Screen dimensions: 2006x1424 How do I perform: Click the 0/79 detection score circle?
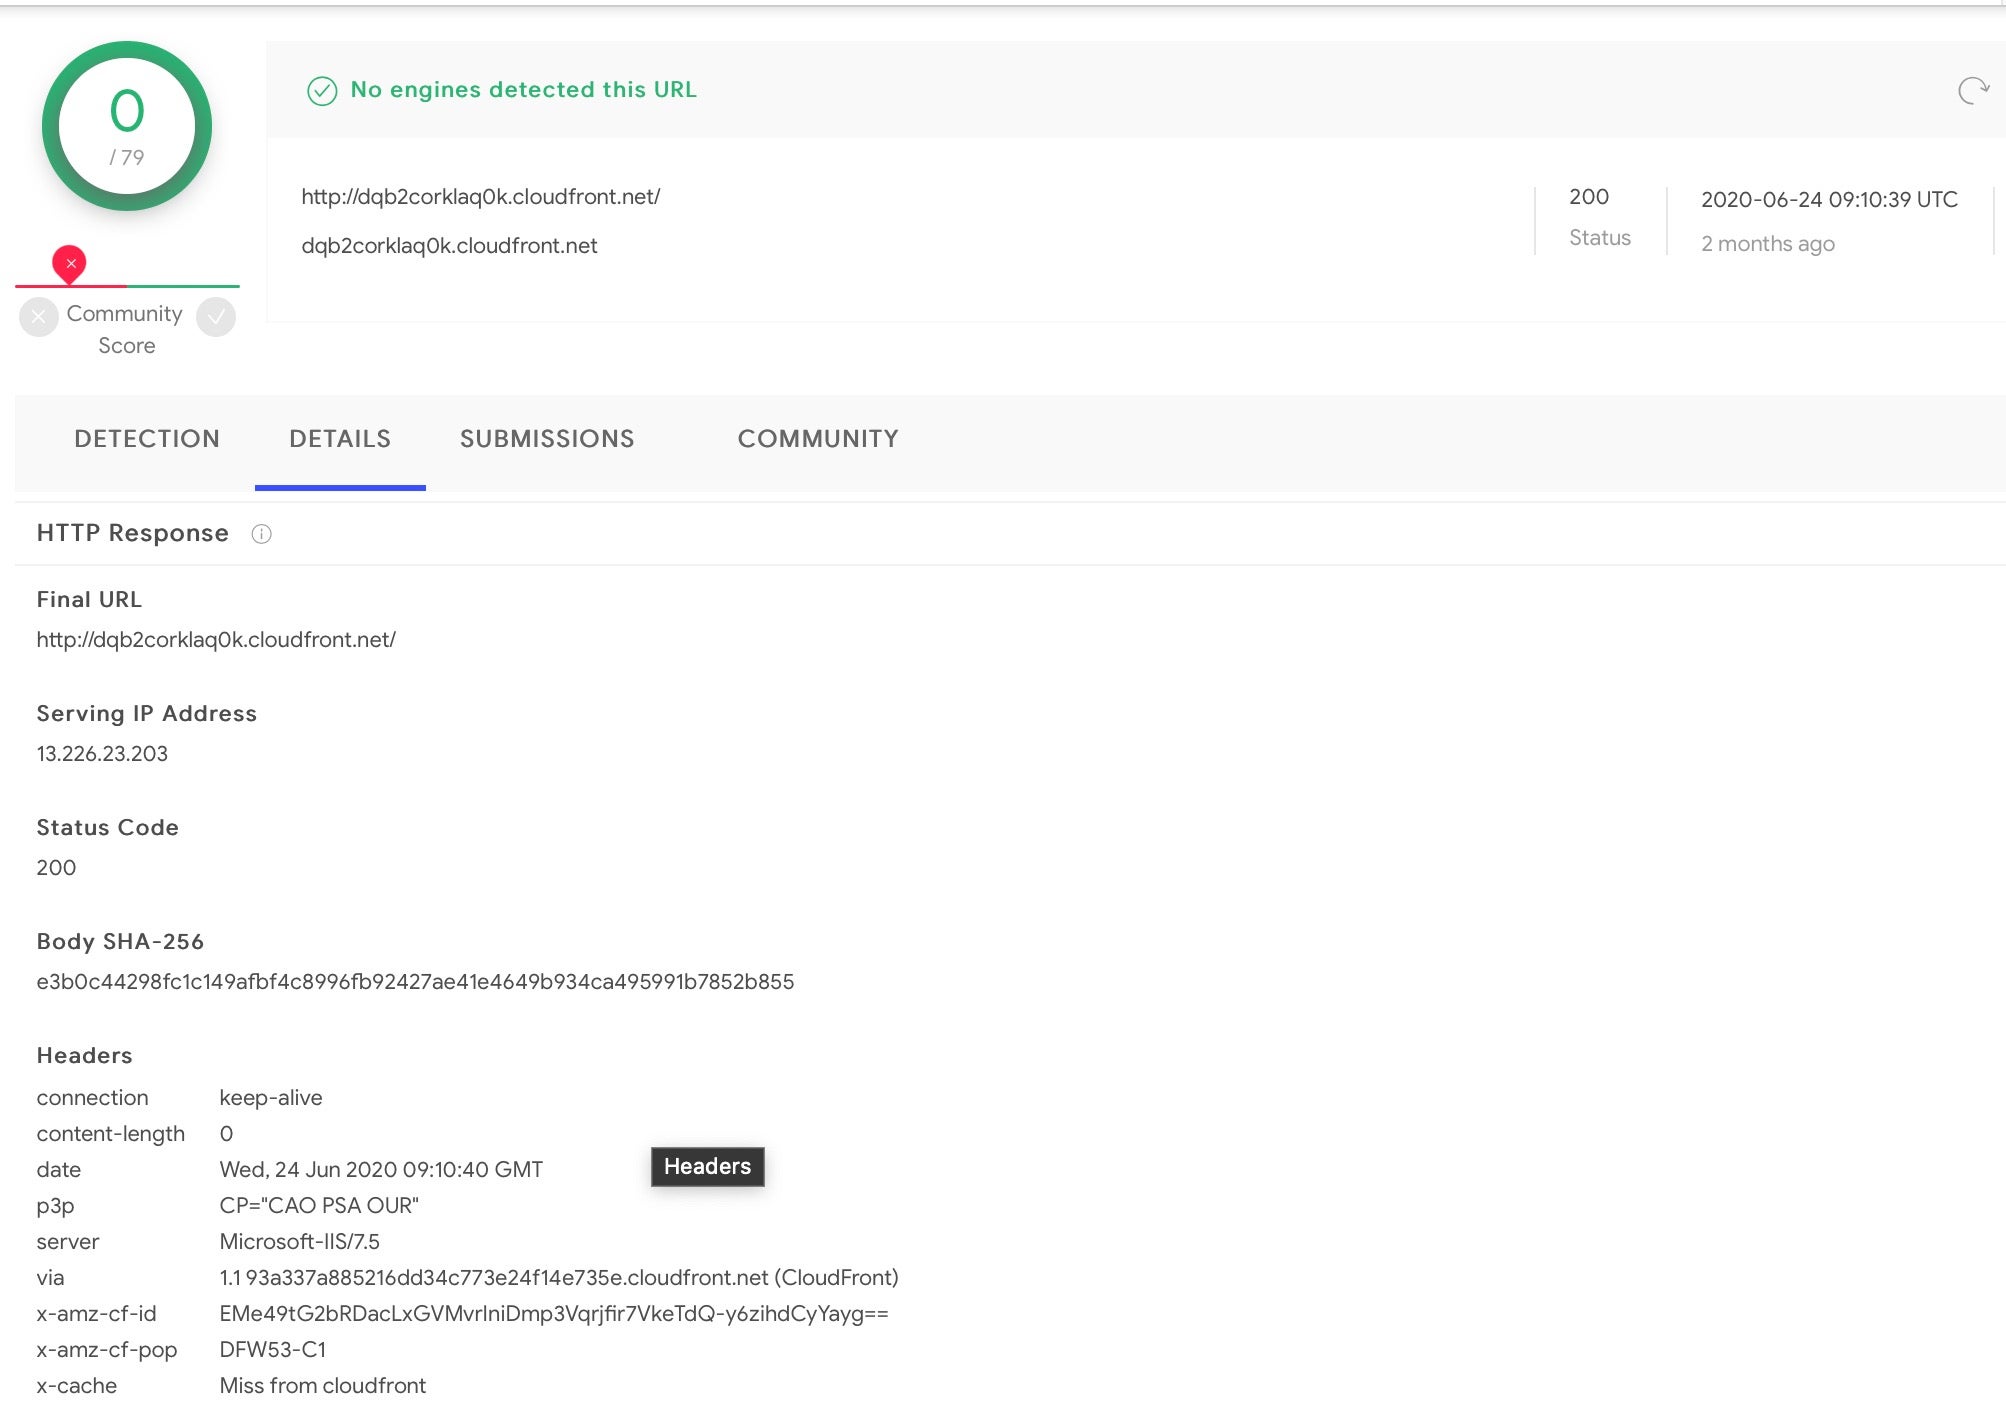(x=127, y=126)
